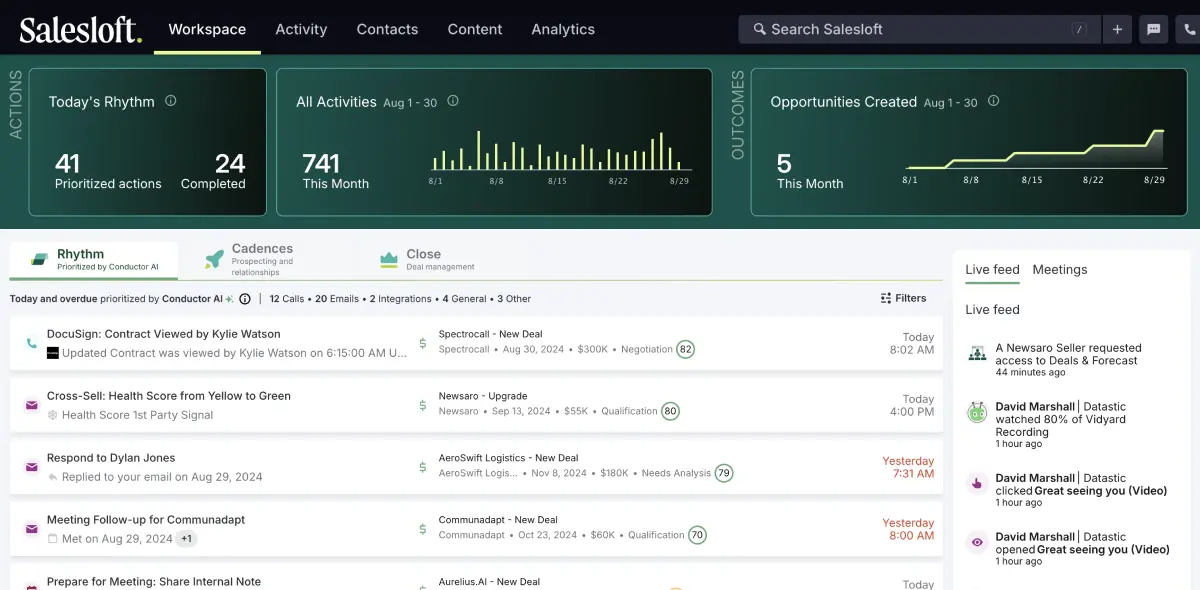Click the Search Salesloft field
1200x590 pixels.
919,29
